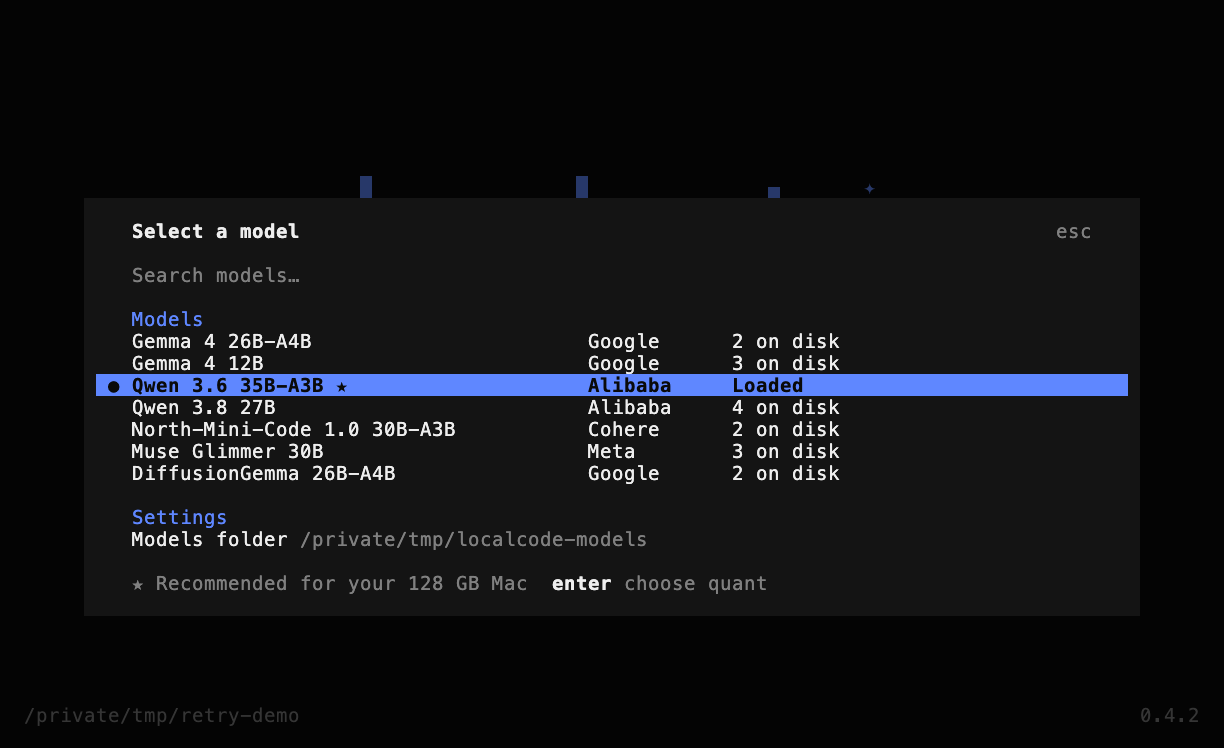Click the "Loaded" status on the Qwen 3.6 row

(x=768, y=386)
